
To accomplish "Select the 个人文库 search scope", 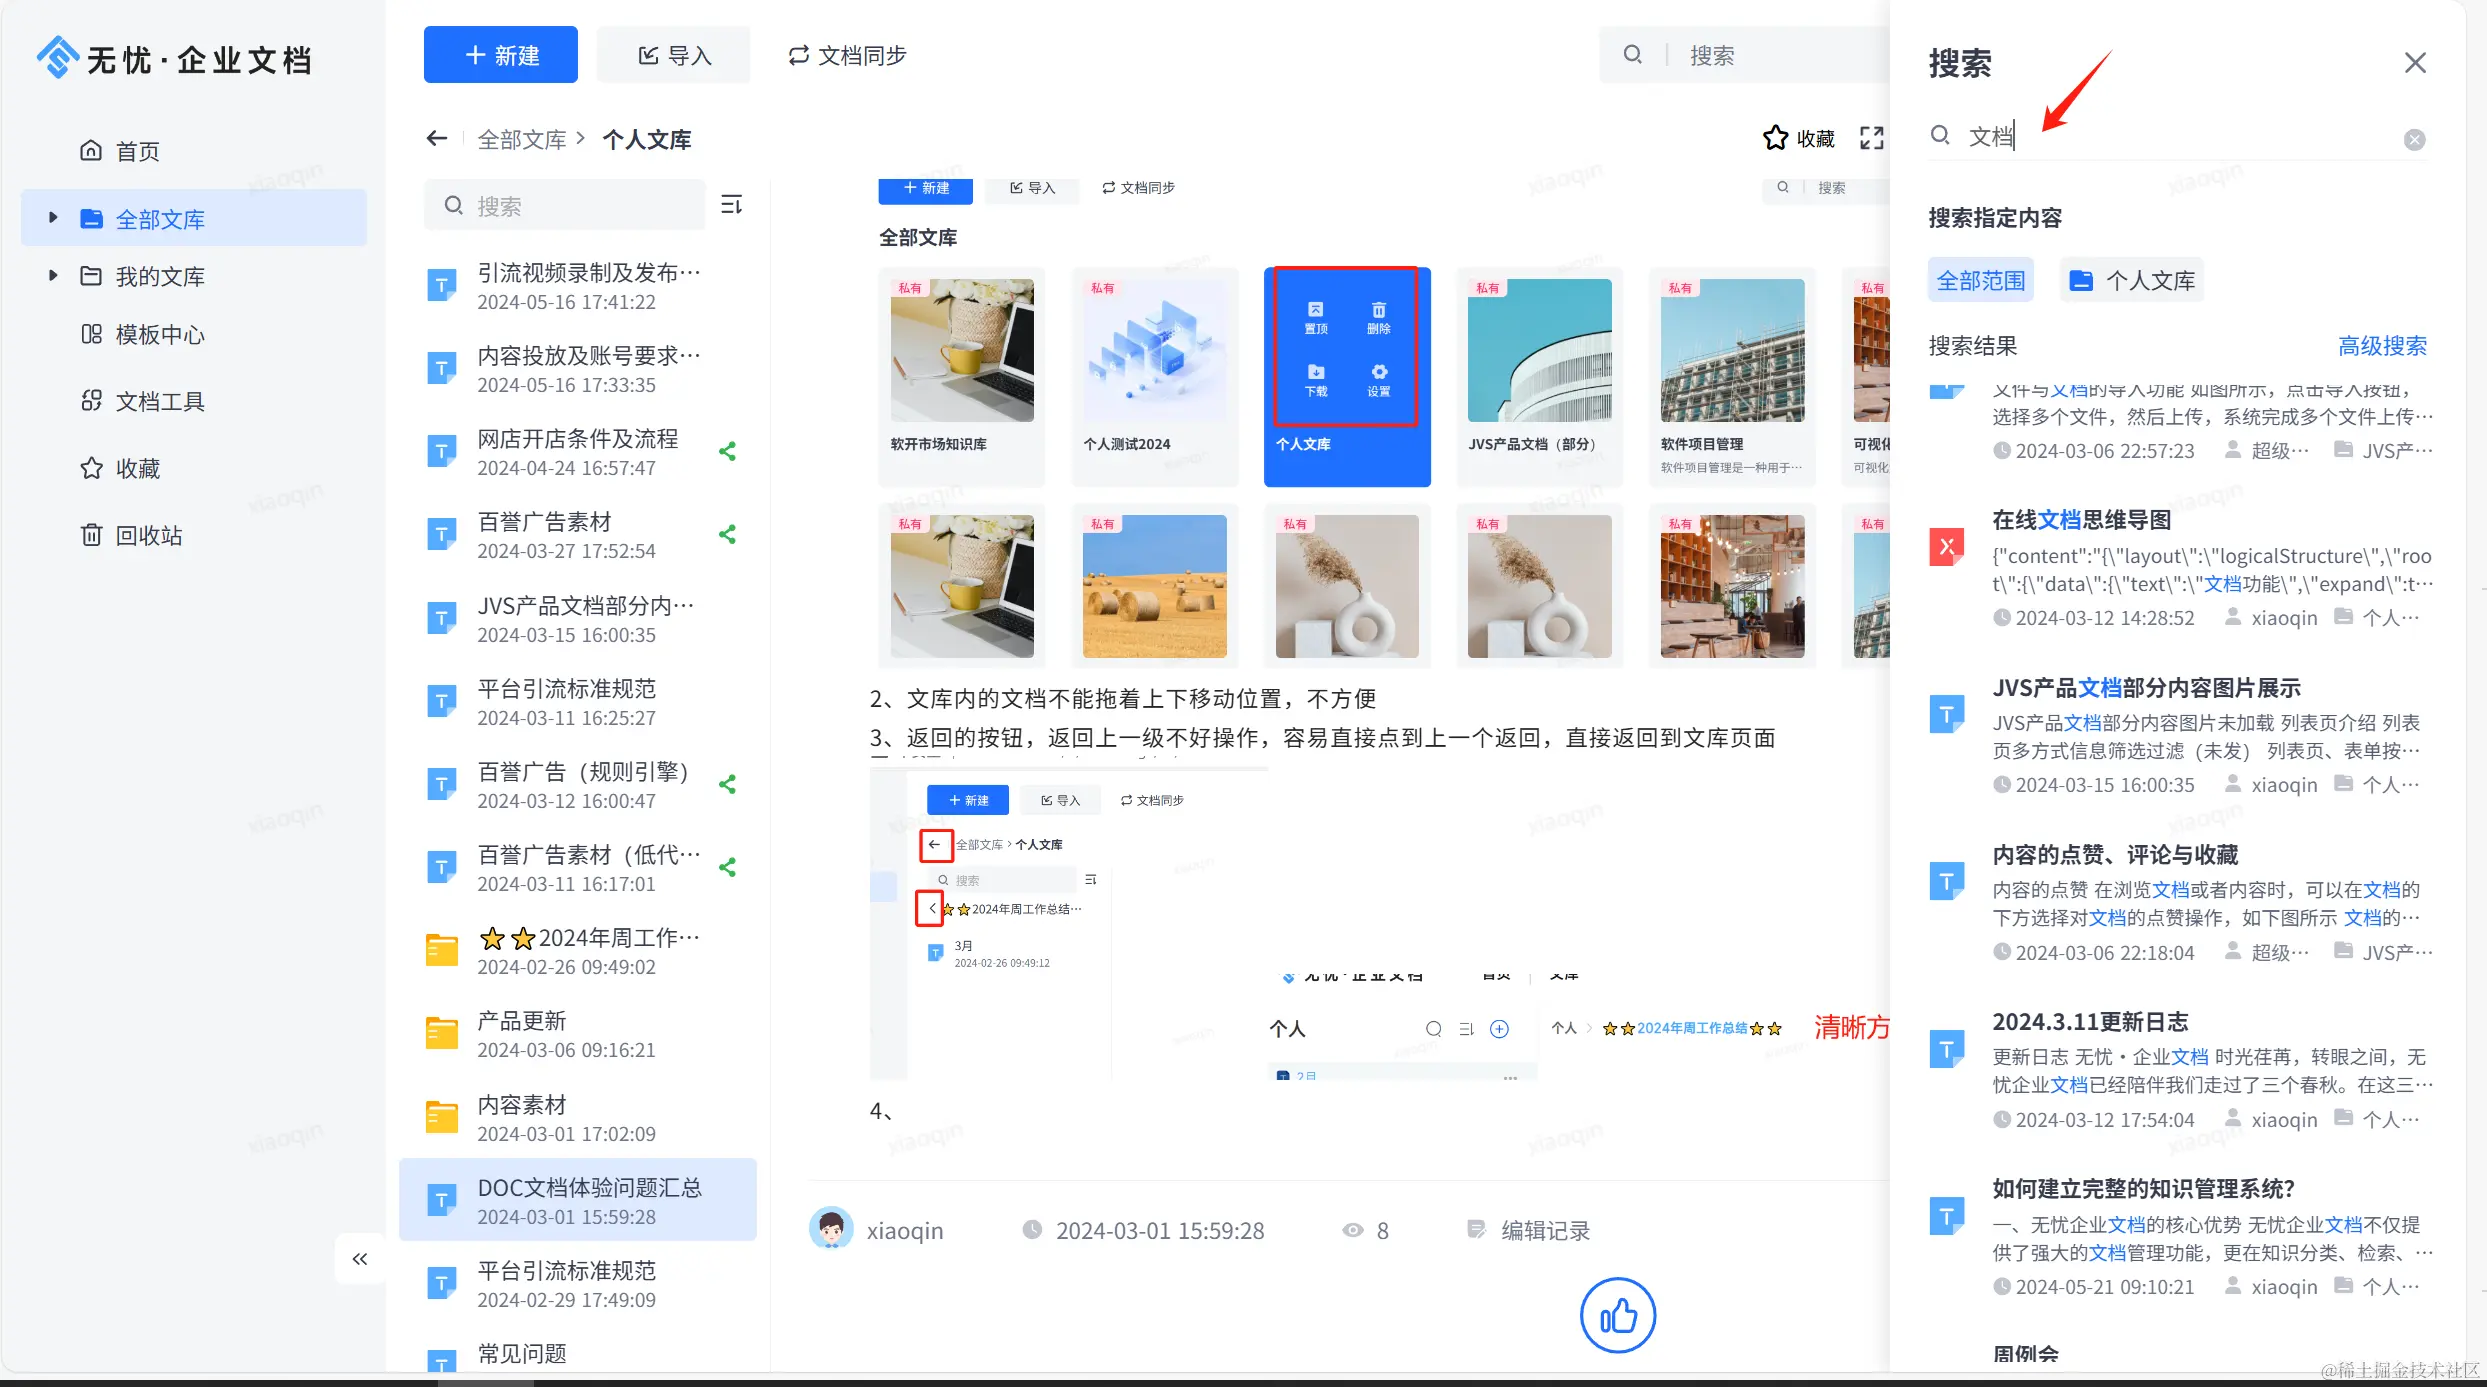I will 2132,281.
